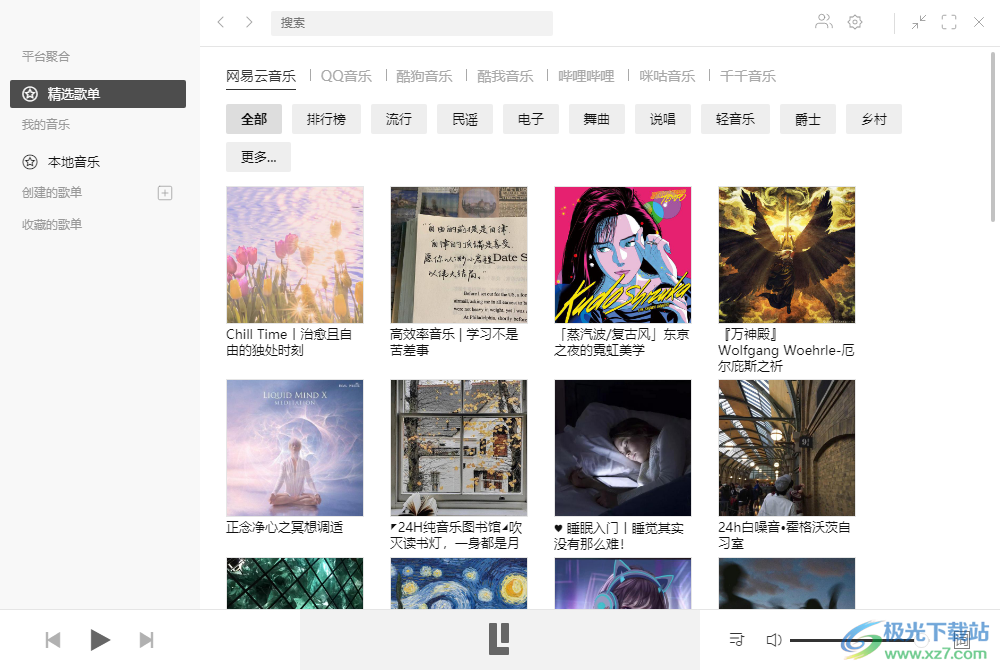Open the cat-ear headphones playlist cover

[622, 583]
